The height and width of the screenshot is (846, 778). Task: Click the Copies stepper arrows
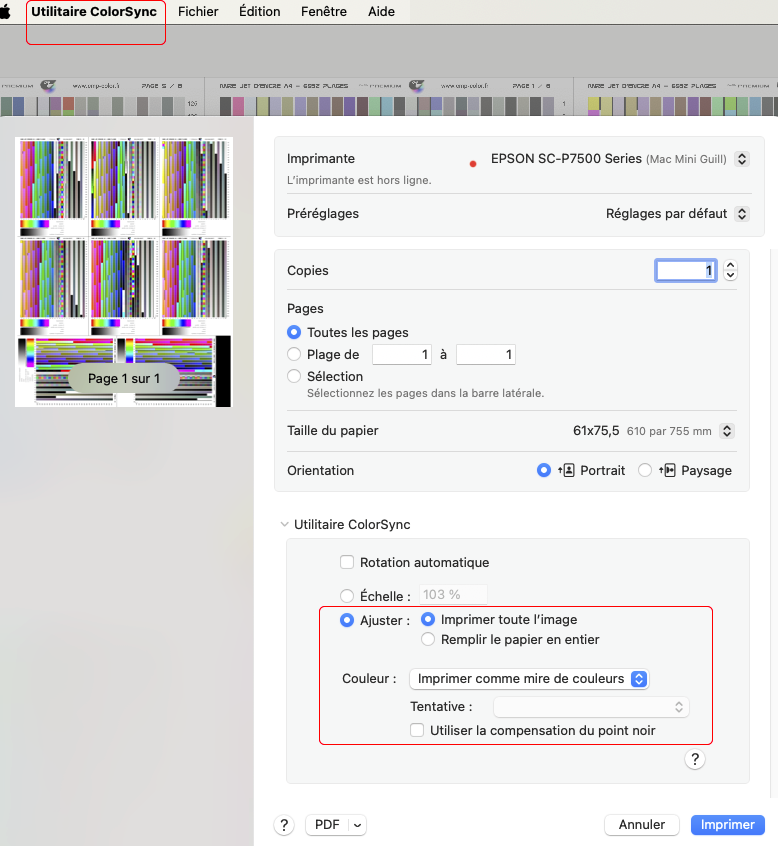click(x=731, y=271)
